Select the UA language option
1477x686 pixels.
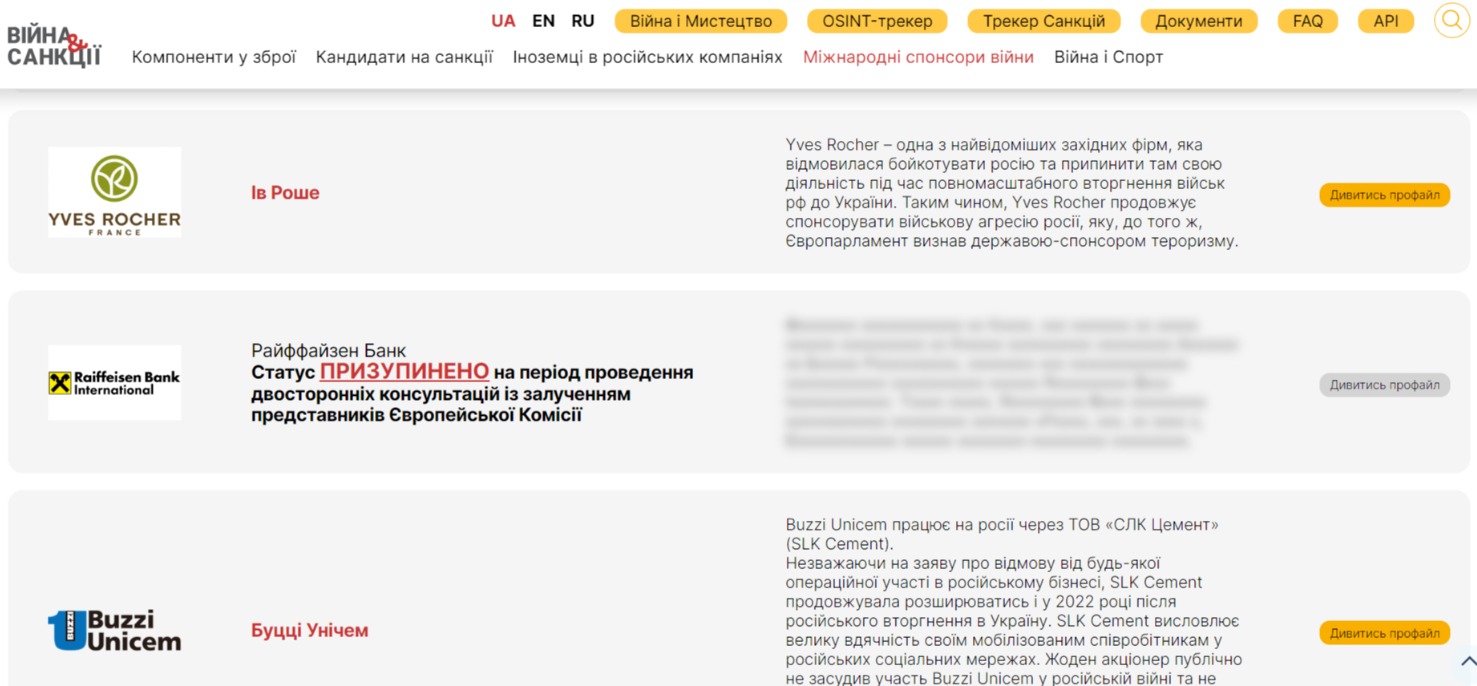(503, 20)
